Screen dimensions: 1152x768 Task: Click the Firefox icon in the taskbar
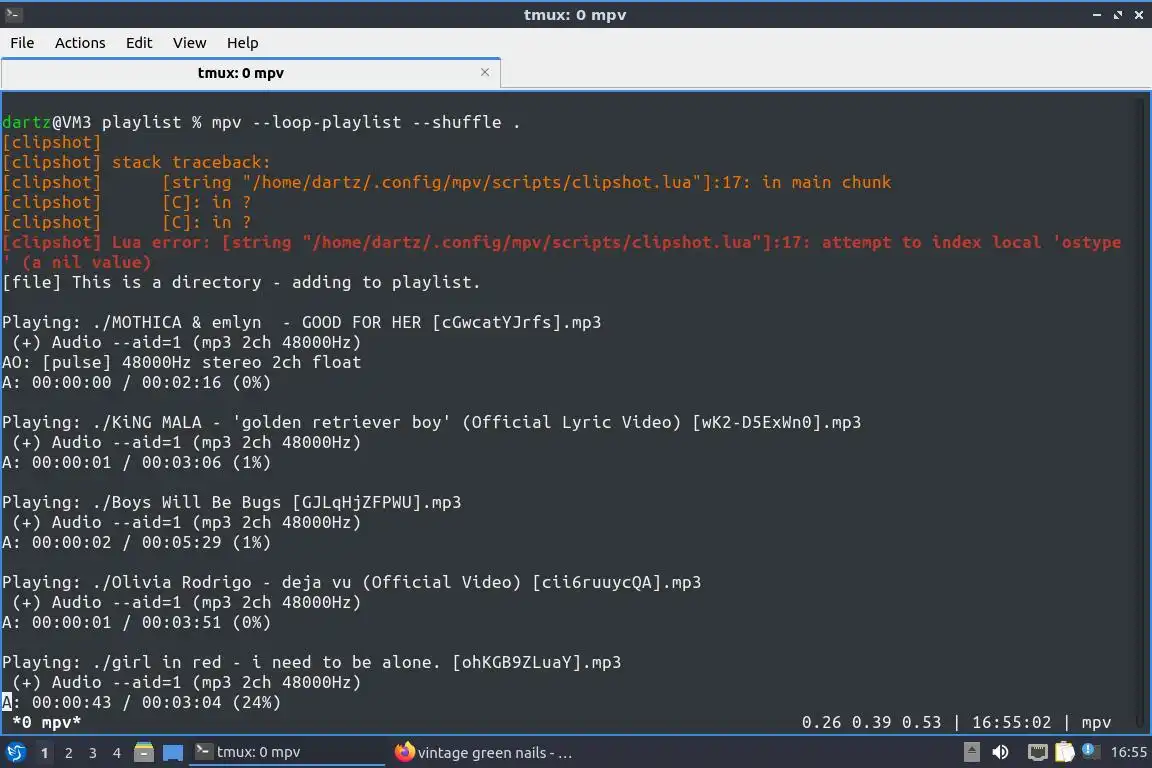click(404, 752)
